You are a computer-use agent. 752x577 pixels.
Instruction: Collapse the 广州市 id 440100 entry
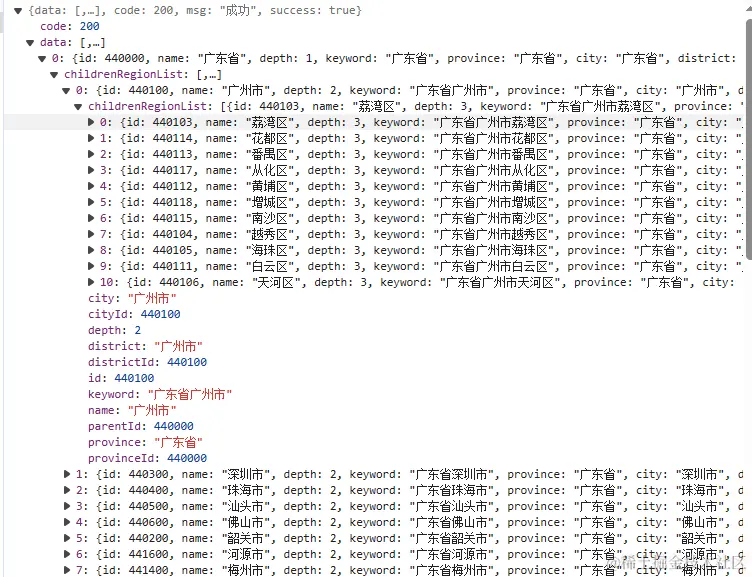(x=66, y=91)
